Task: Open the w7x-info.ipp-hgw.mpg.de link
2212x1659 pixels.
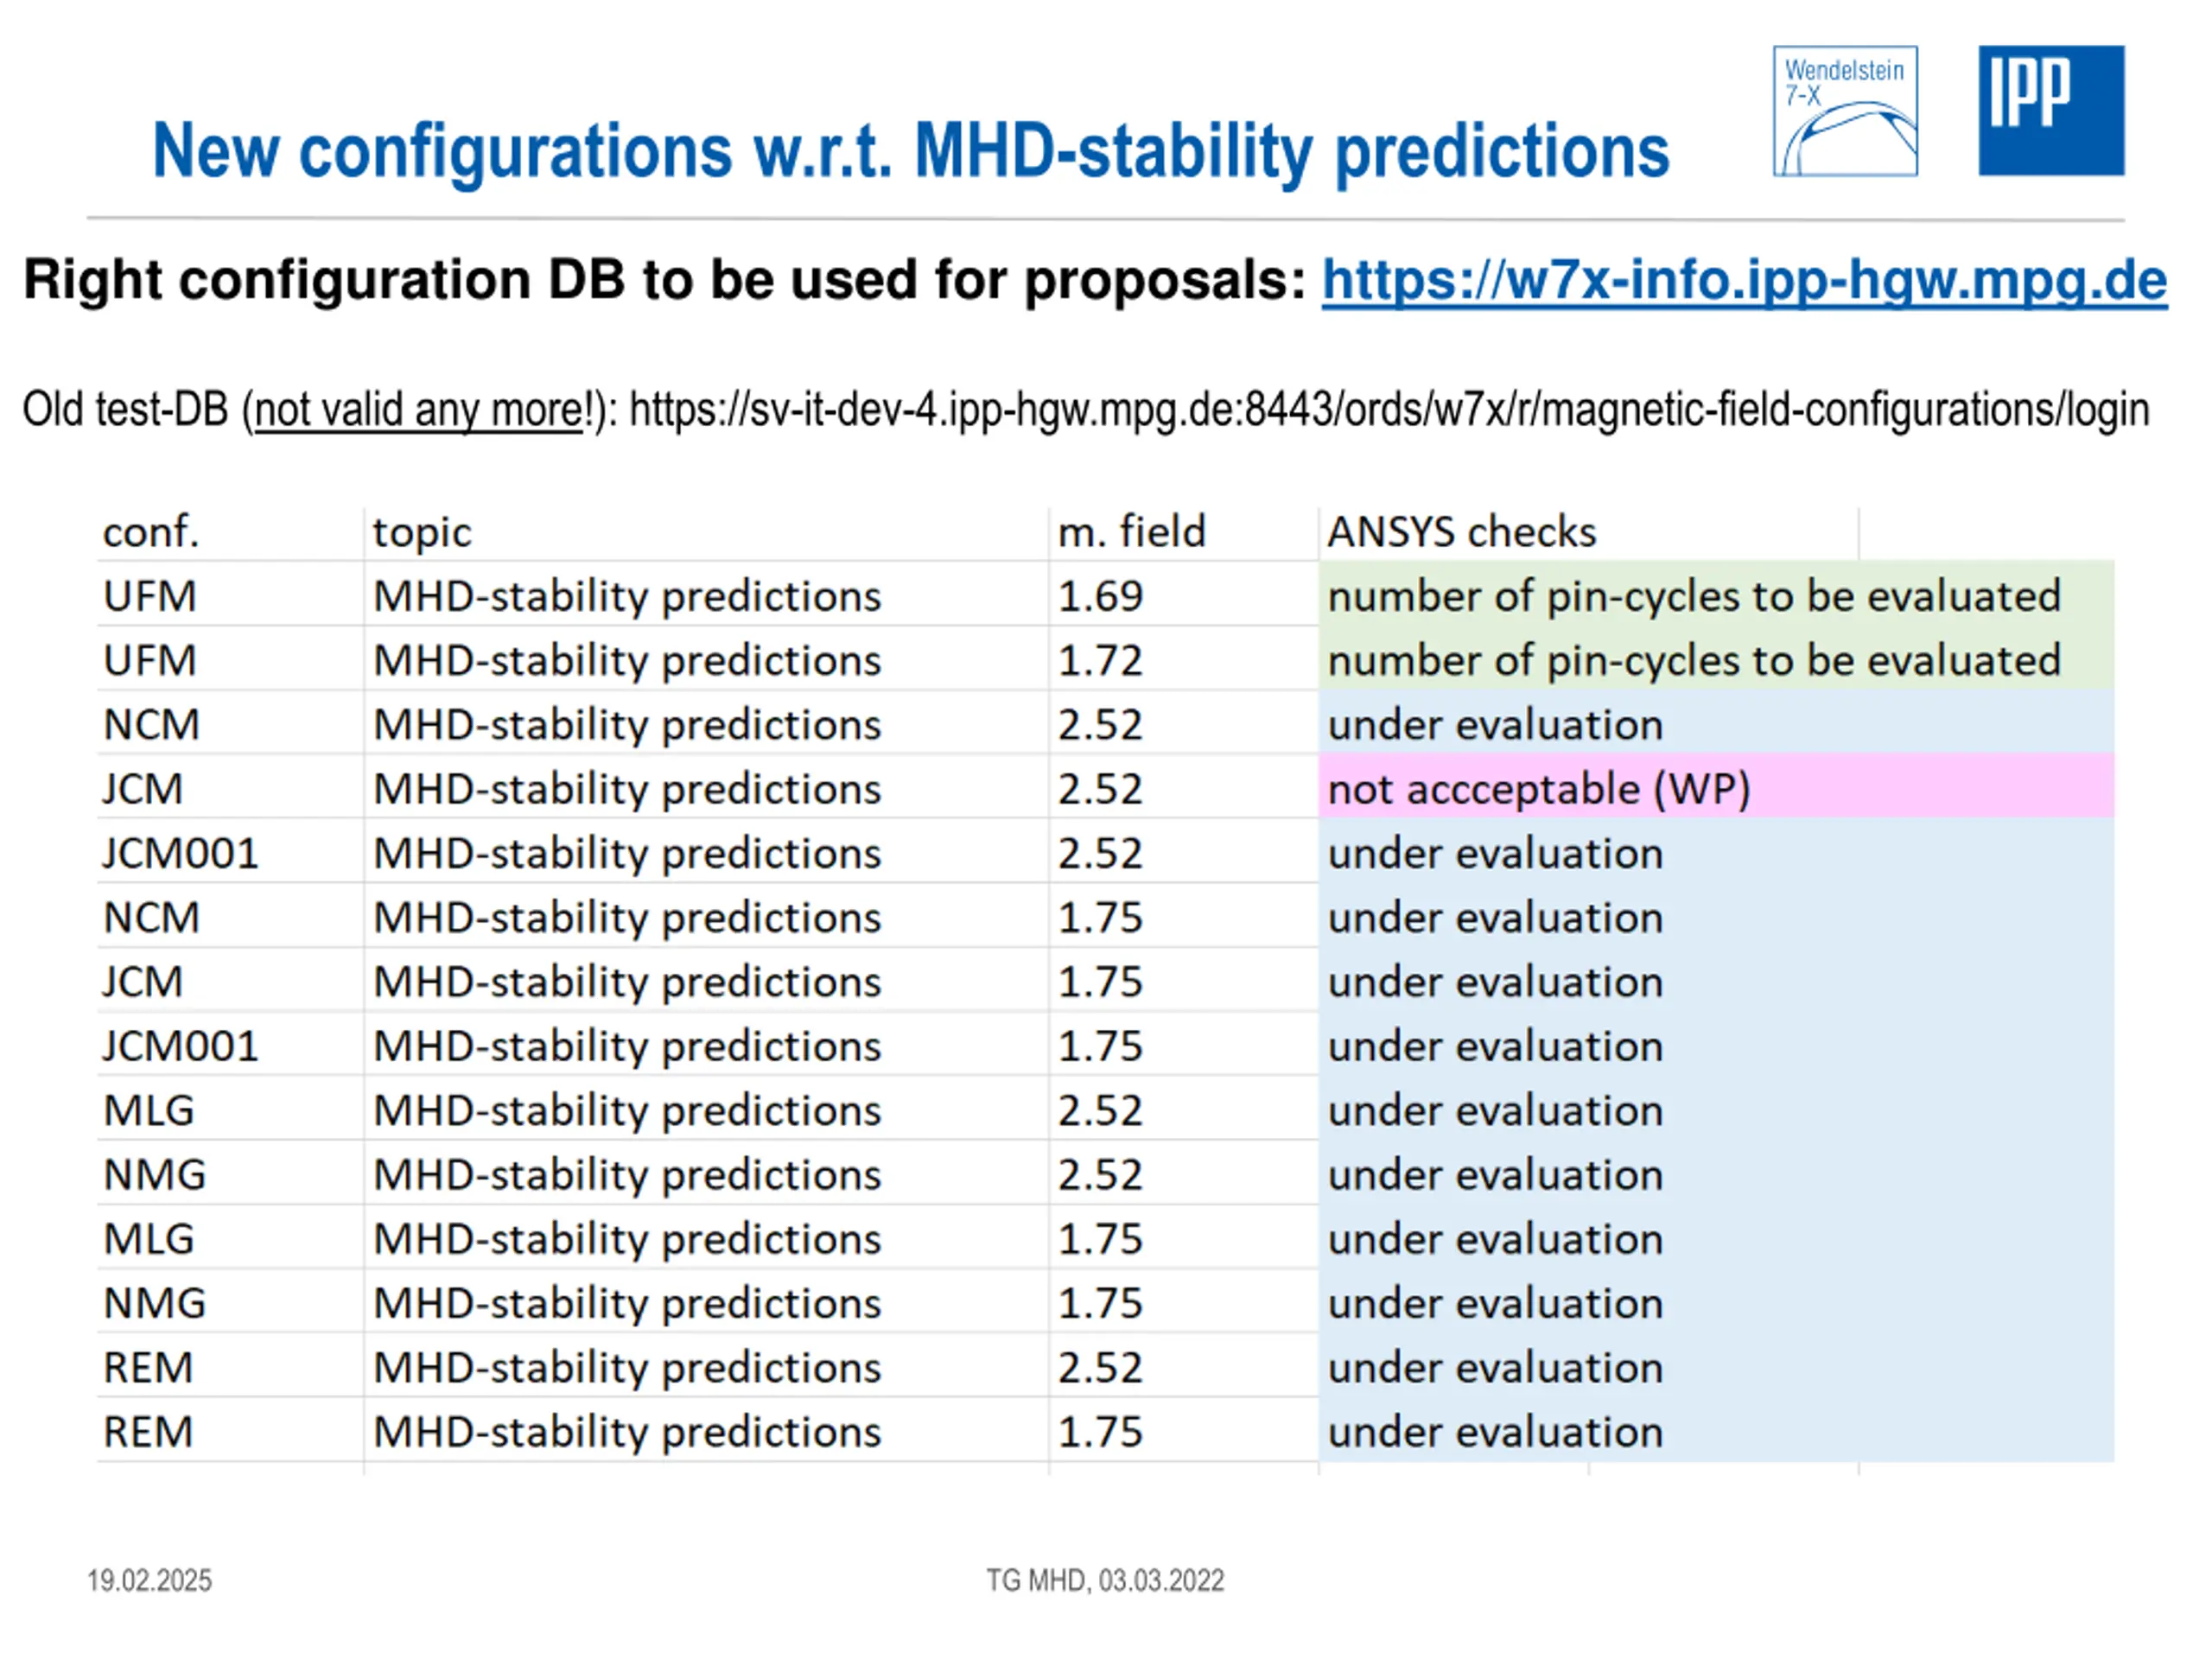Action: [x=1743, y=280]
